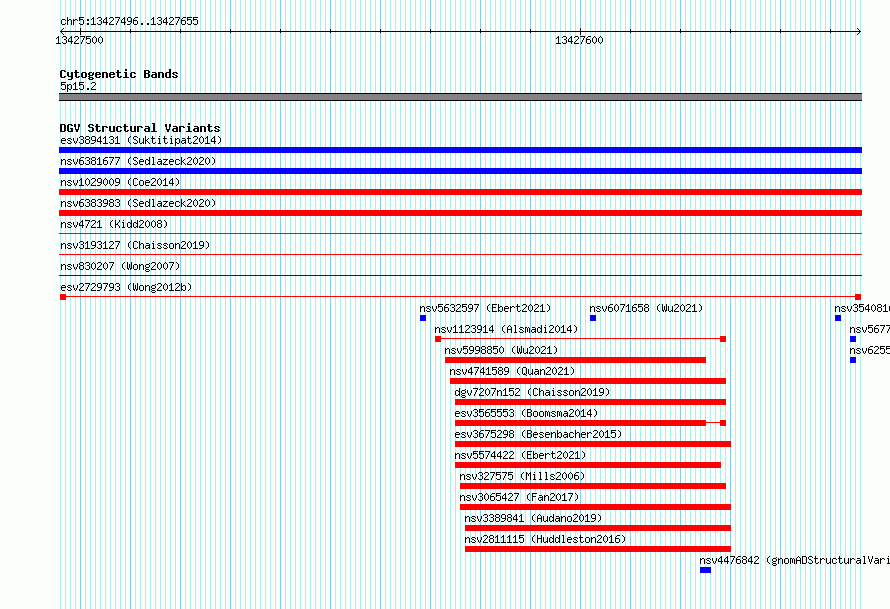Open nsv3065427 (Fan2017) label
Image resolution: width=890 pixels, height=609 pixels.
click(519, 497)
